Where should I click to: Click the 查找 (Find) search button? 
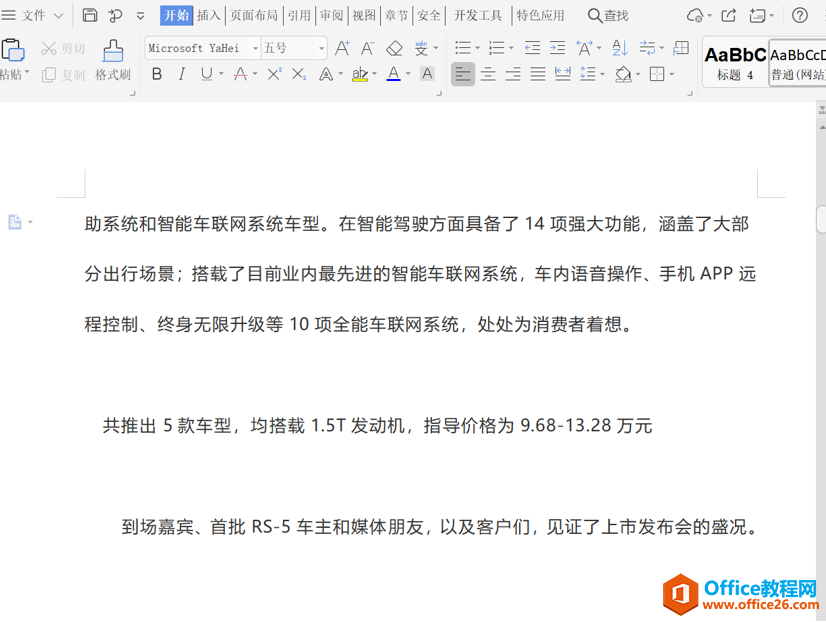point(608,16)
